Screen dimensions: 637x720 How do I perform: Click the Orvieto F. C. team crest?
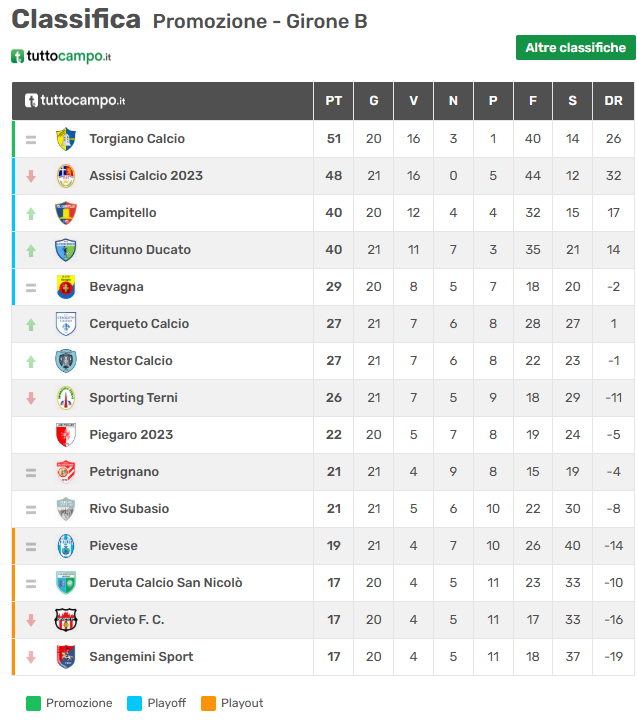pos(66,620)
